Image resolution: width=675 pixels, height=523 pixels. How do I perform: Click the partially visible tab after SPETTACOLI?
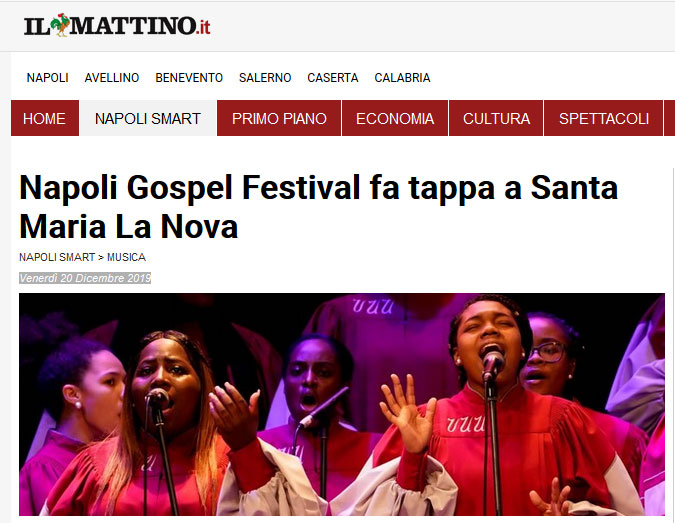point(670,118)
